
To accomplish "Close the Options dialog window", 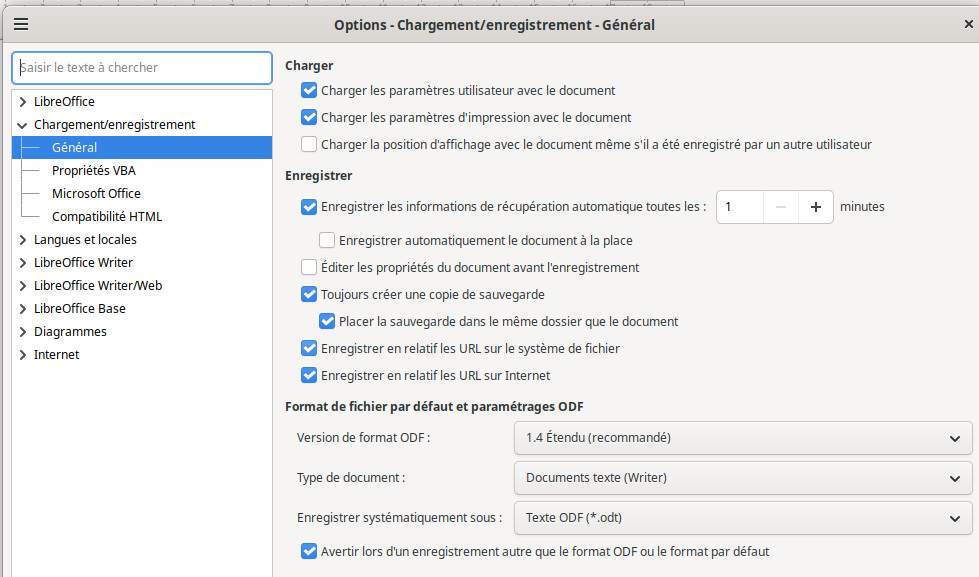I will [x=954, y=25].
